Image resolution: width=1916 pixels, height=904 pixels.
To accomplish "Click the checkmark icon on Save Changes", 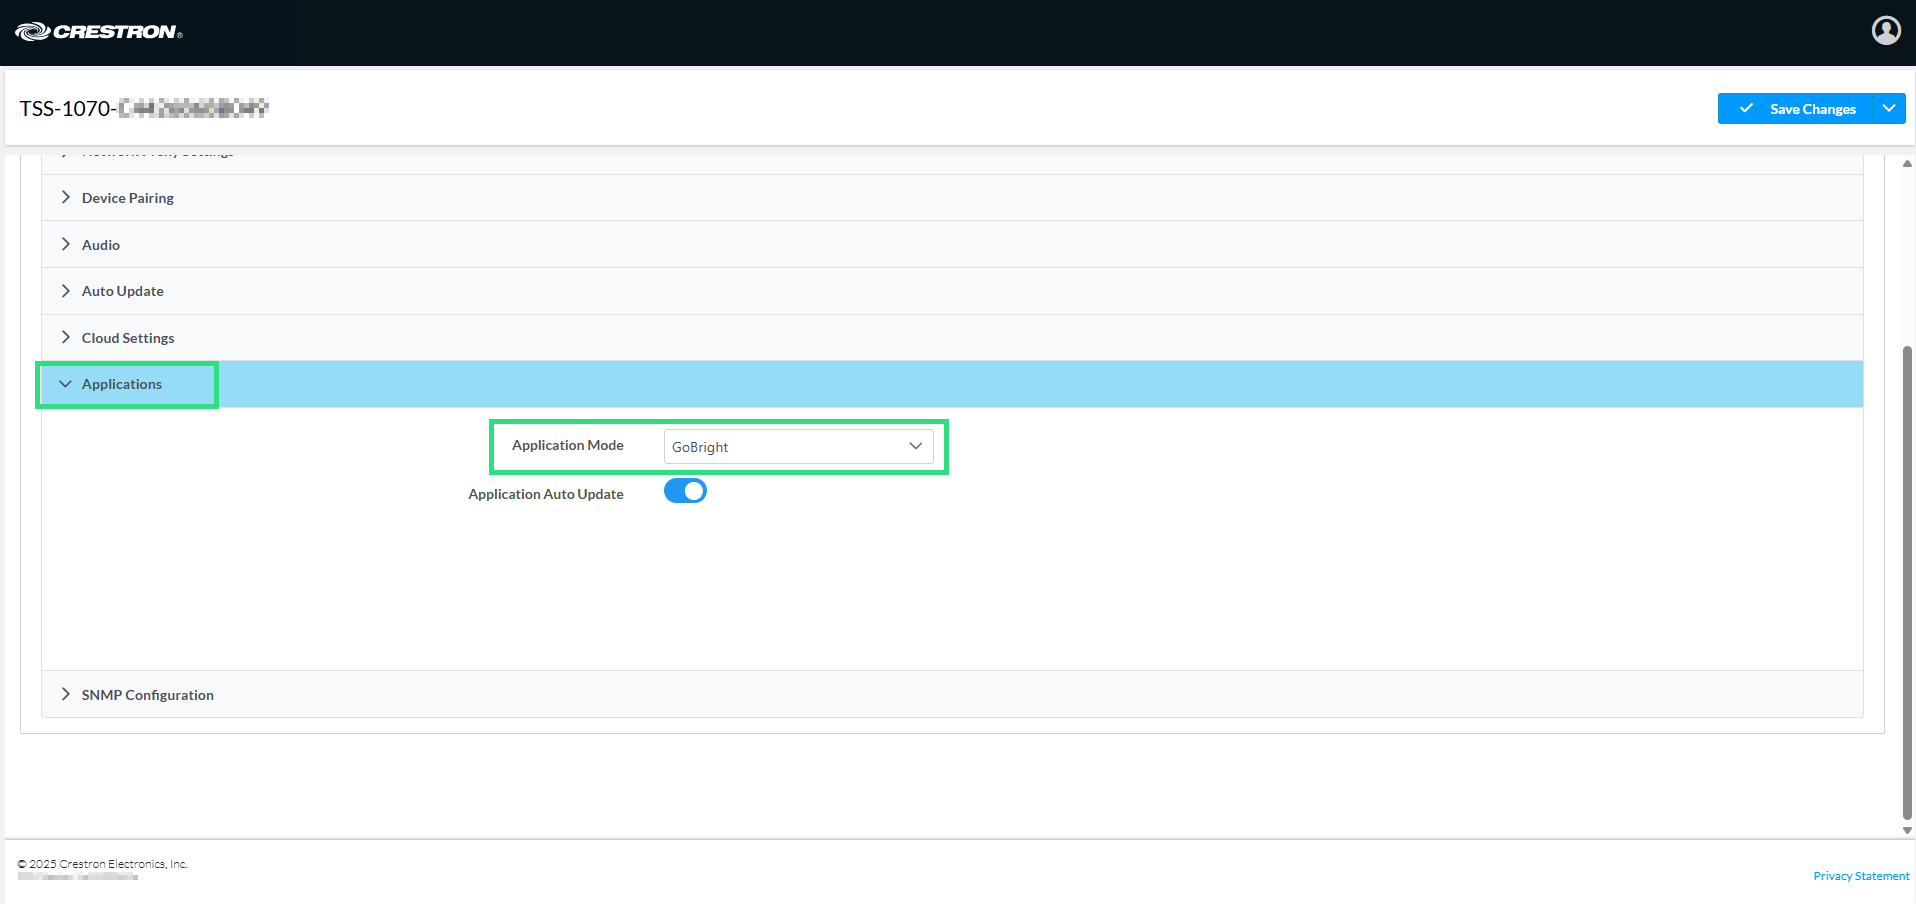I will 1746,108.
